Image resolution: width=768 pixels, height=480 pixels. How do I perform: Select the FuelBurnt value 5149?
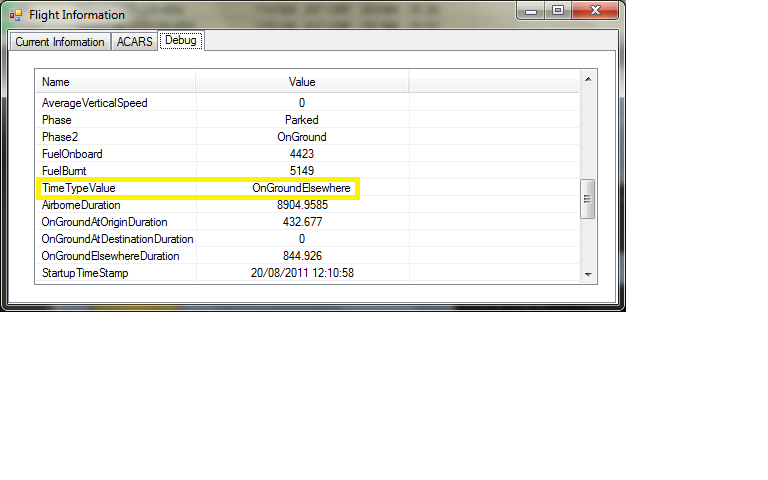[301, 171]
